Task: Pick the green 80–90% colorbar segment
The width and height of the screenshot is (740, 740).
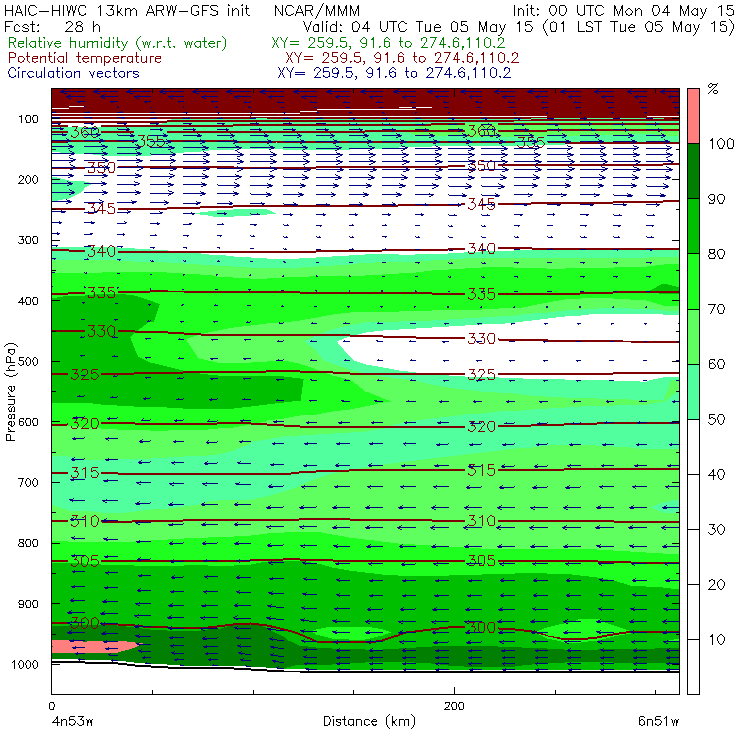Action: pos(693,226)
